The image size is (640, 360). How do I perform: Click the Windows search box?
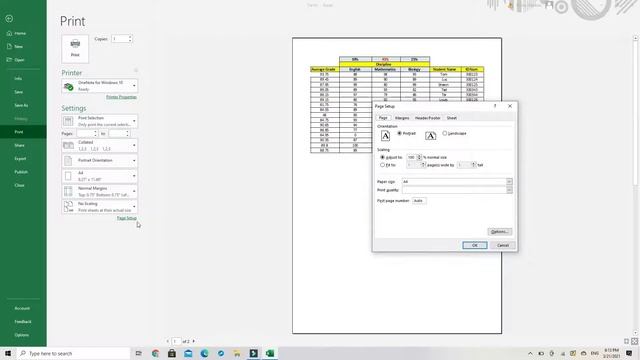click(x=73, y=353)
